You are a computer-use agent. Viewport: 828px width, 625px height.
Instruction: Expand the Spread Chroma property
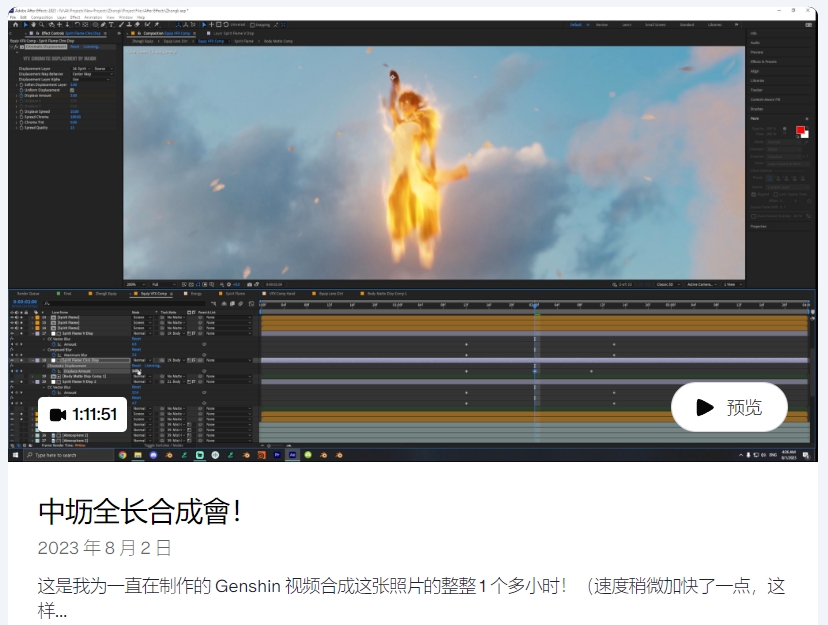pyautogui.click(x=16, y=117)
